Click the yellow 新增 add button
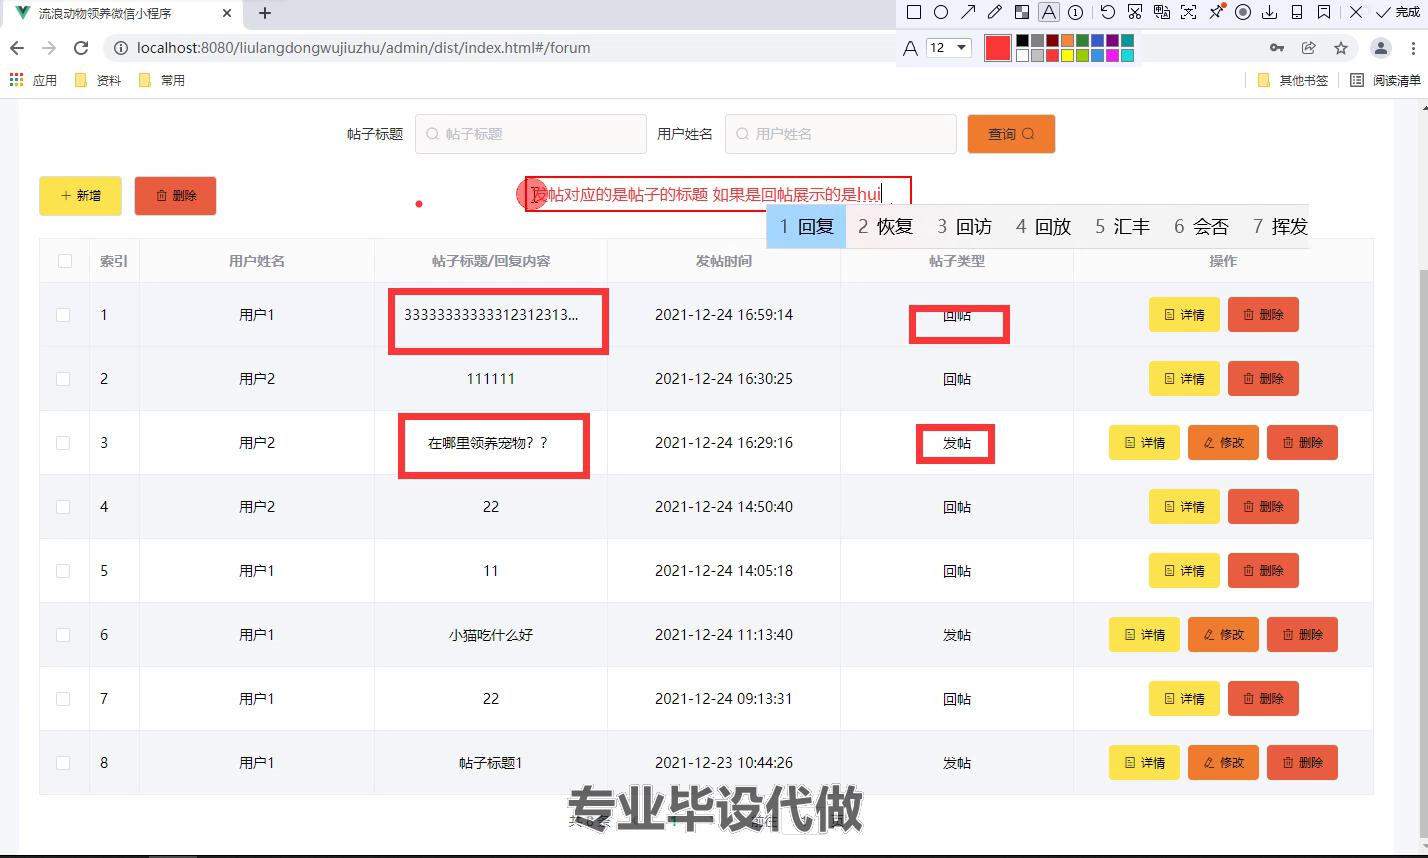 tap(80, 196)
